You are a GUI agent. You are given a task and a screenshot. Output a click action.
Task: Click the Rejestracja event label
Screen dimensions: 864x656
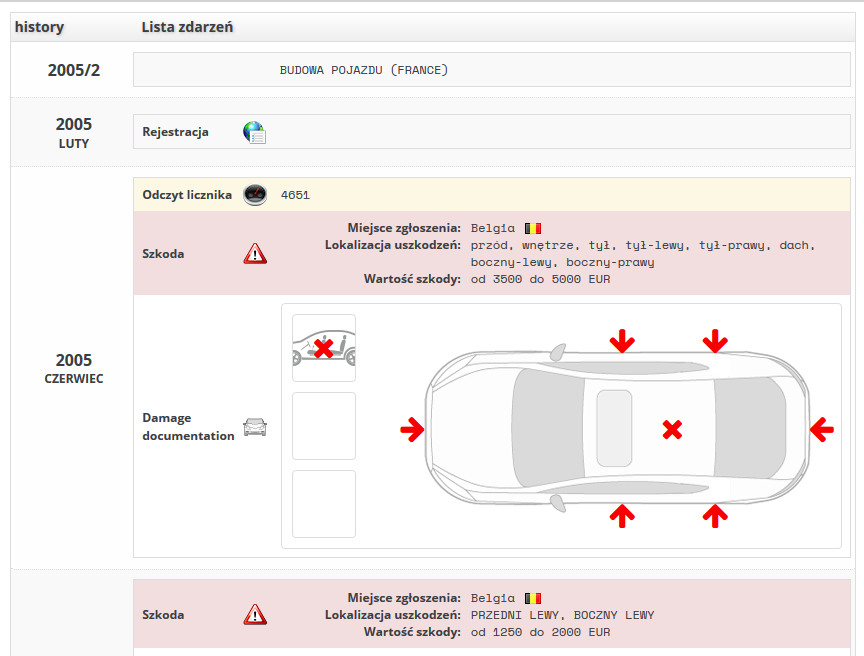pos(176,132)
